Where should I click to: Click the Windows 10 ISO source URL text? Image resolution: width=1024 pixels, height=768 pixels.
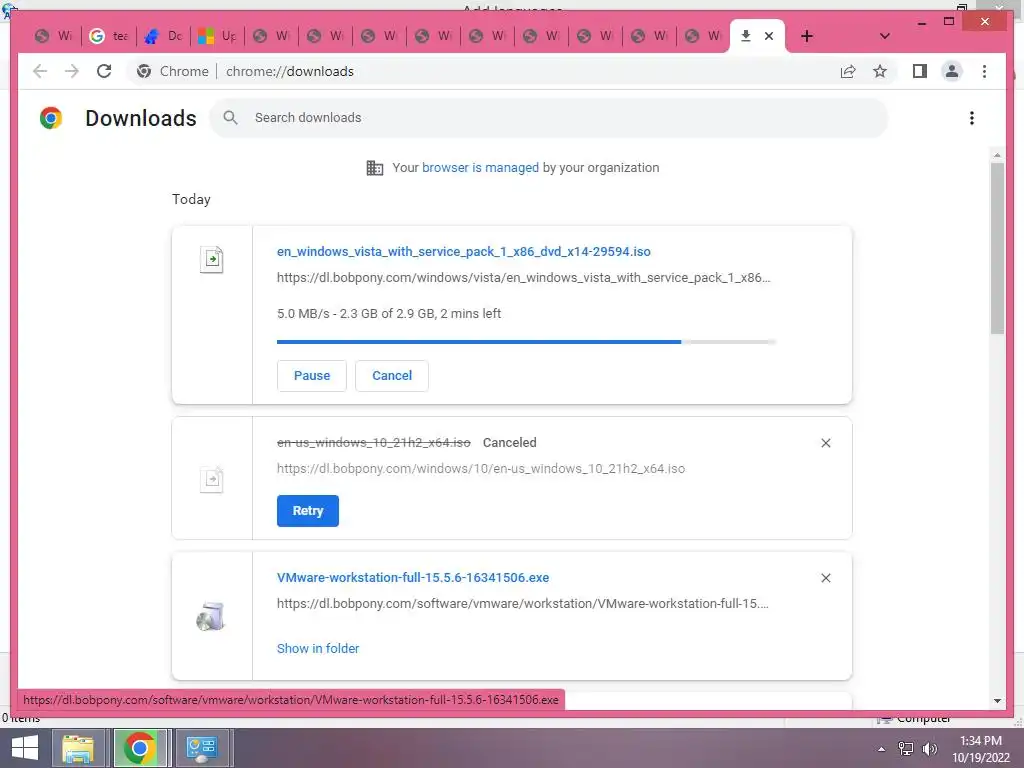pos(481,468)
